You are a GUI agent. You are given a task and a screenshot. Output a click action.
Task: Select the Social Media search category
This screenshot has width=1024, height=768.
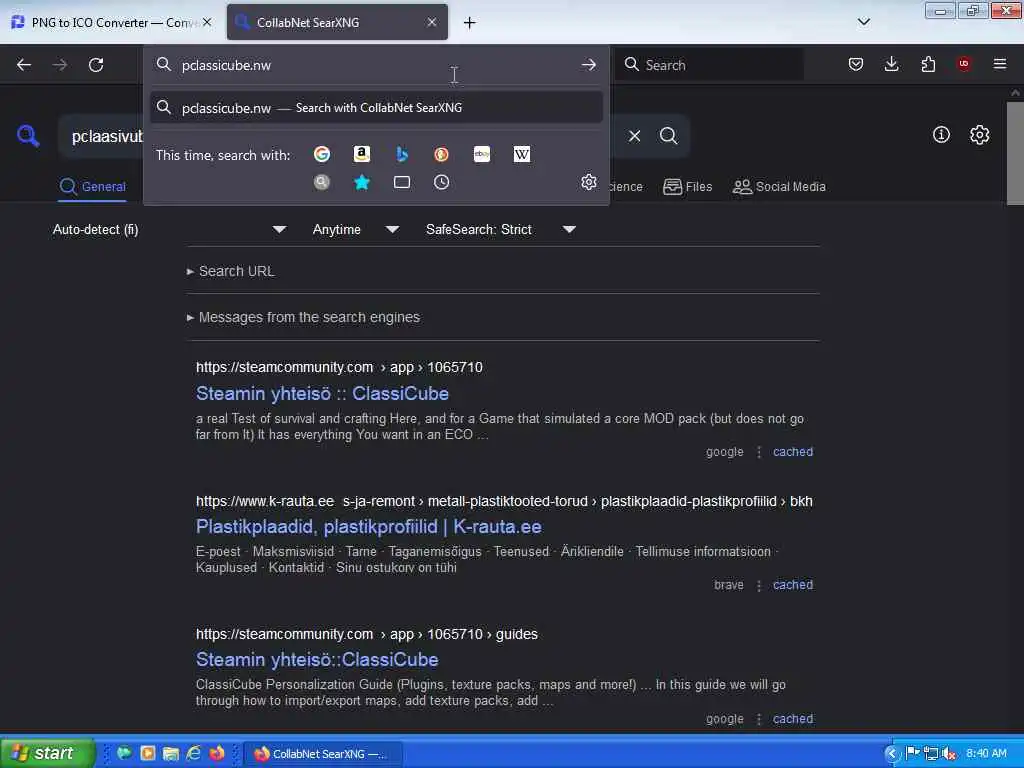click(779, 187)
